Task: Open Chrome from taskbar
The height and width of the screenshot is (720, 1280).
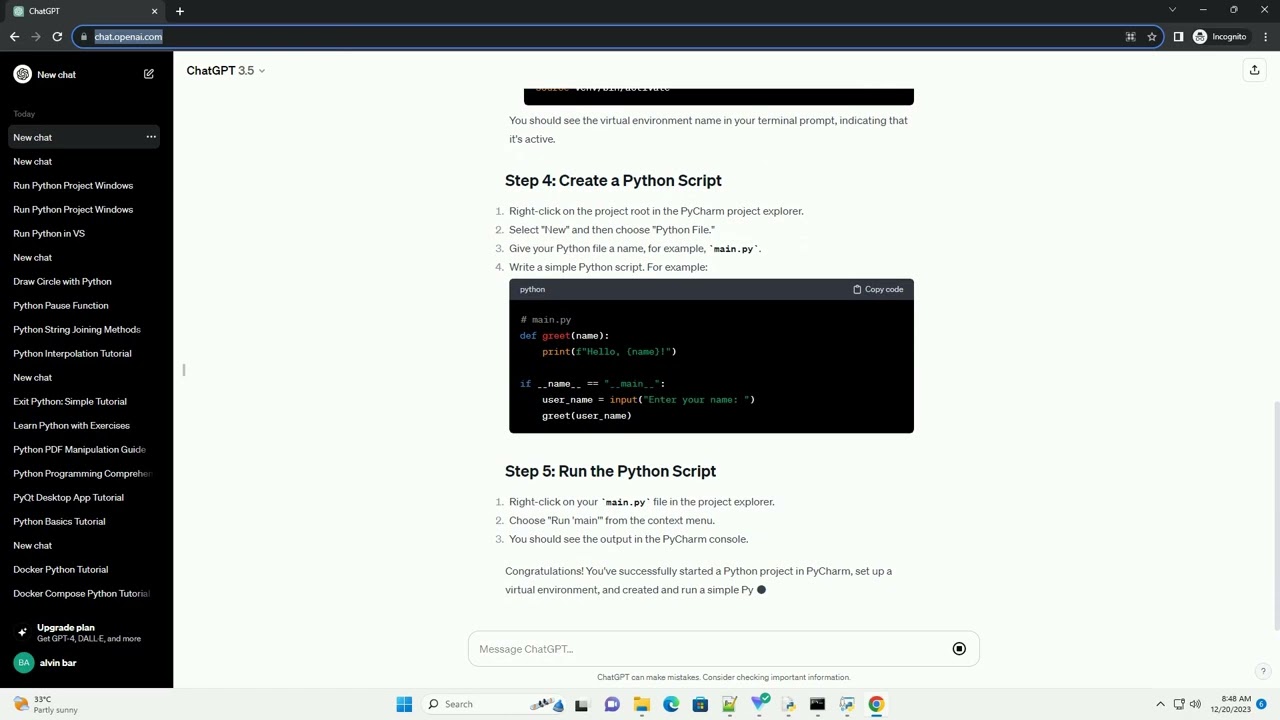Action: [876, 704]
